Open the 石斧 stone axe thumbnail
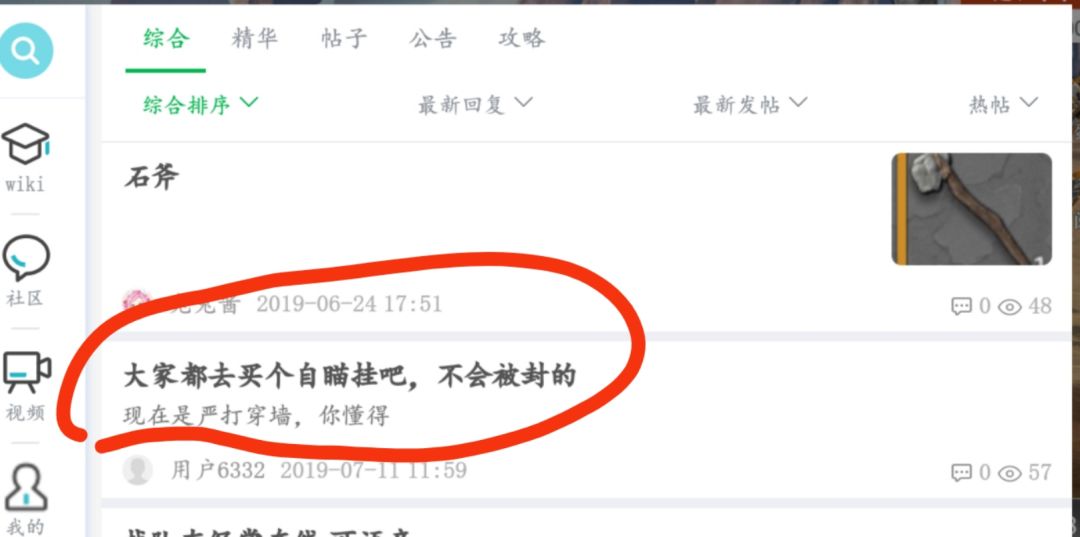1080x537 pixels. [971, 209]
